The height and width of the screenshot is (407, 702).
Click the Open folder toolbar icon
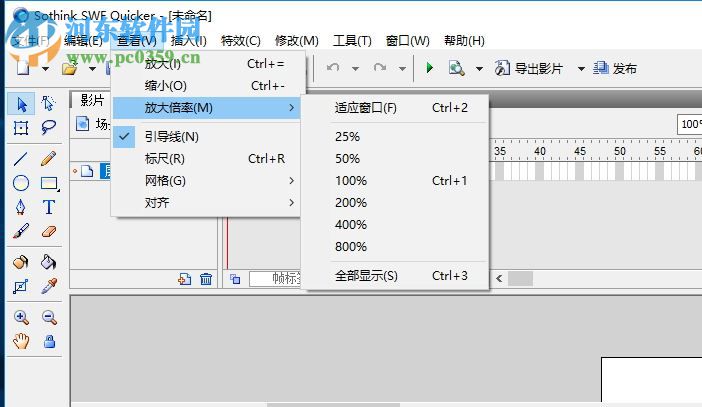(69, 69)
